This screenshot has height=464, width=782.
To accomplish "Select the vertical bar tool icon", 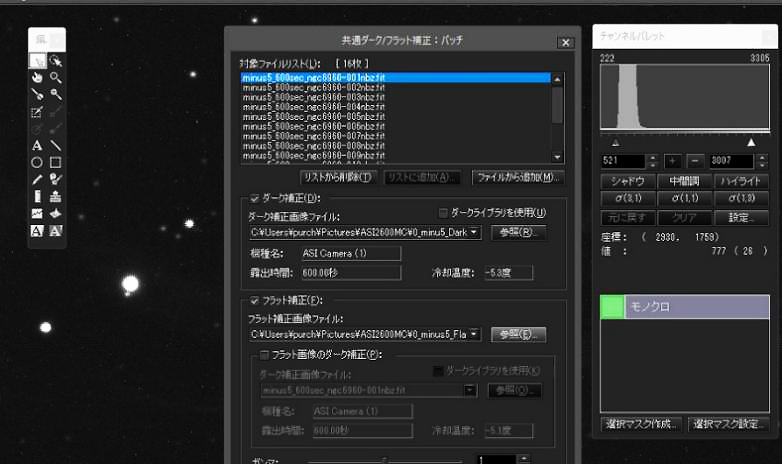I will 37,197.
